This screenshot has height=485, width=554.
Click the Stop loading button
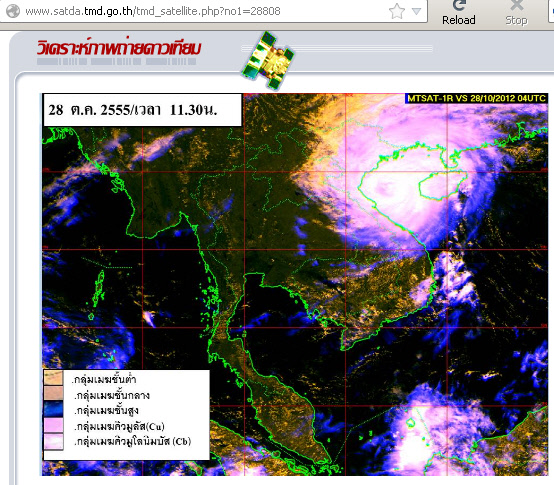pyautogui.click(x=516, y=13)
